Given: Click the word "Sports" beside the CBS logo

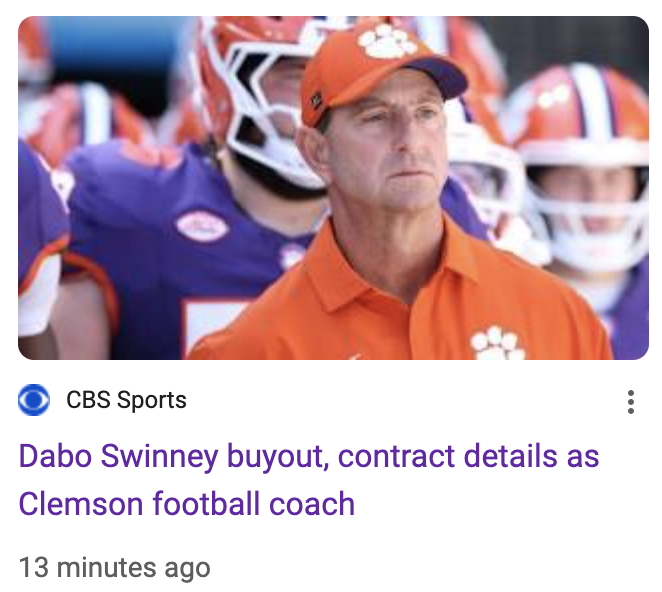Looking at the screenshot, I should pyautogui.click(x=152, y=400).
